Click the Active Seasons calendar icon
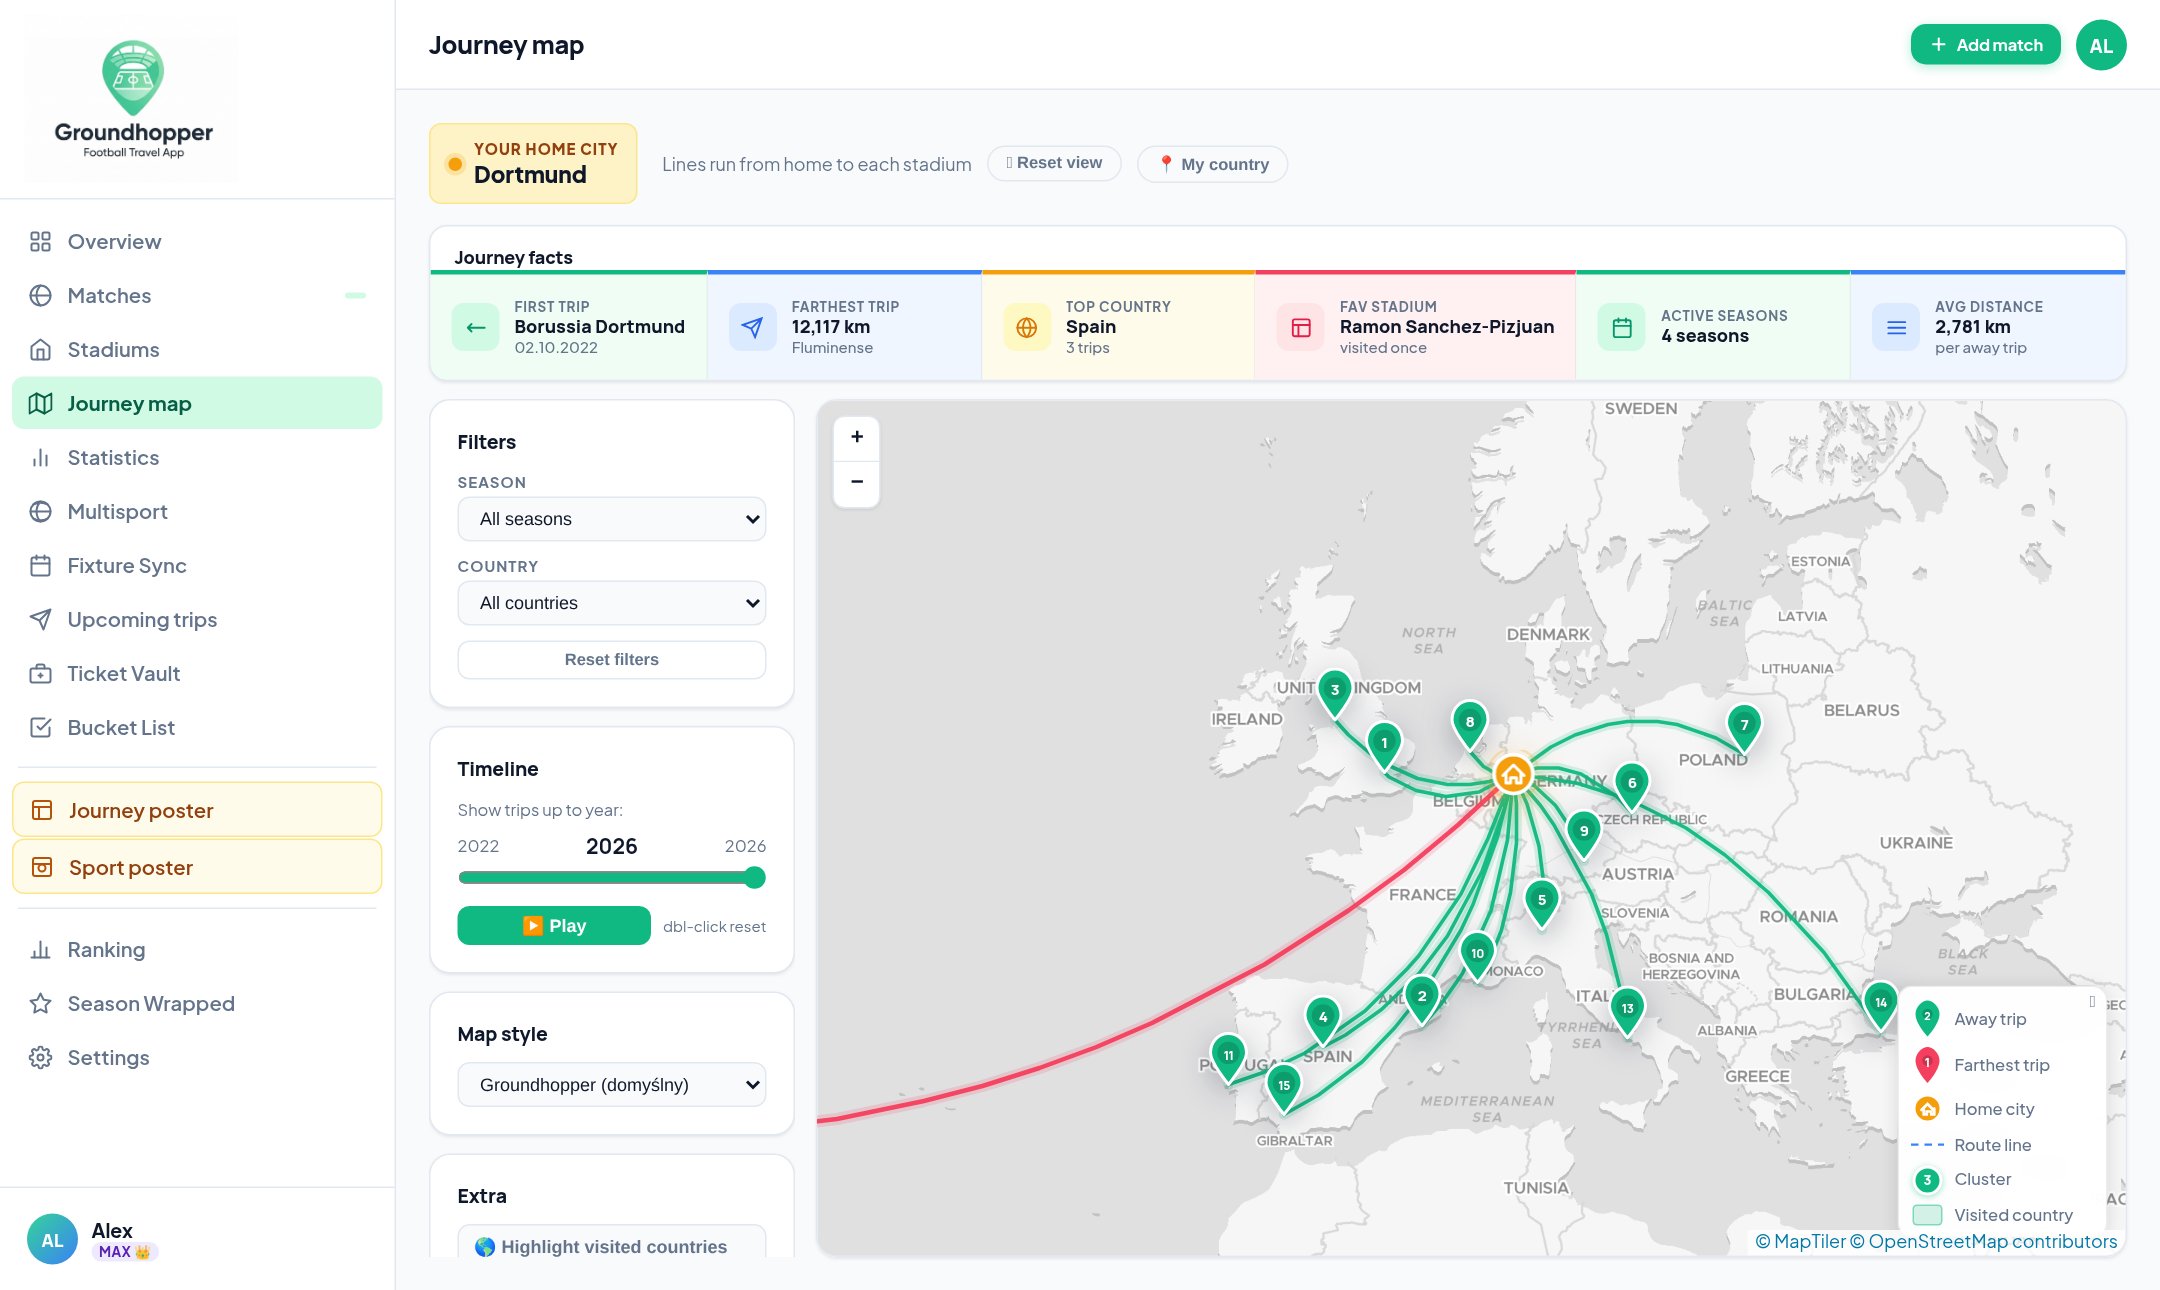 [1622, 327]
